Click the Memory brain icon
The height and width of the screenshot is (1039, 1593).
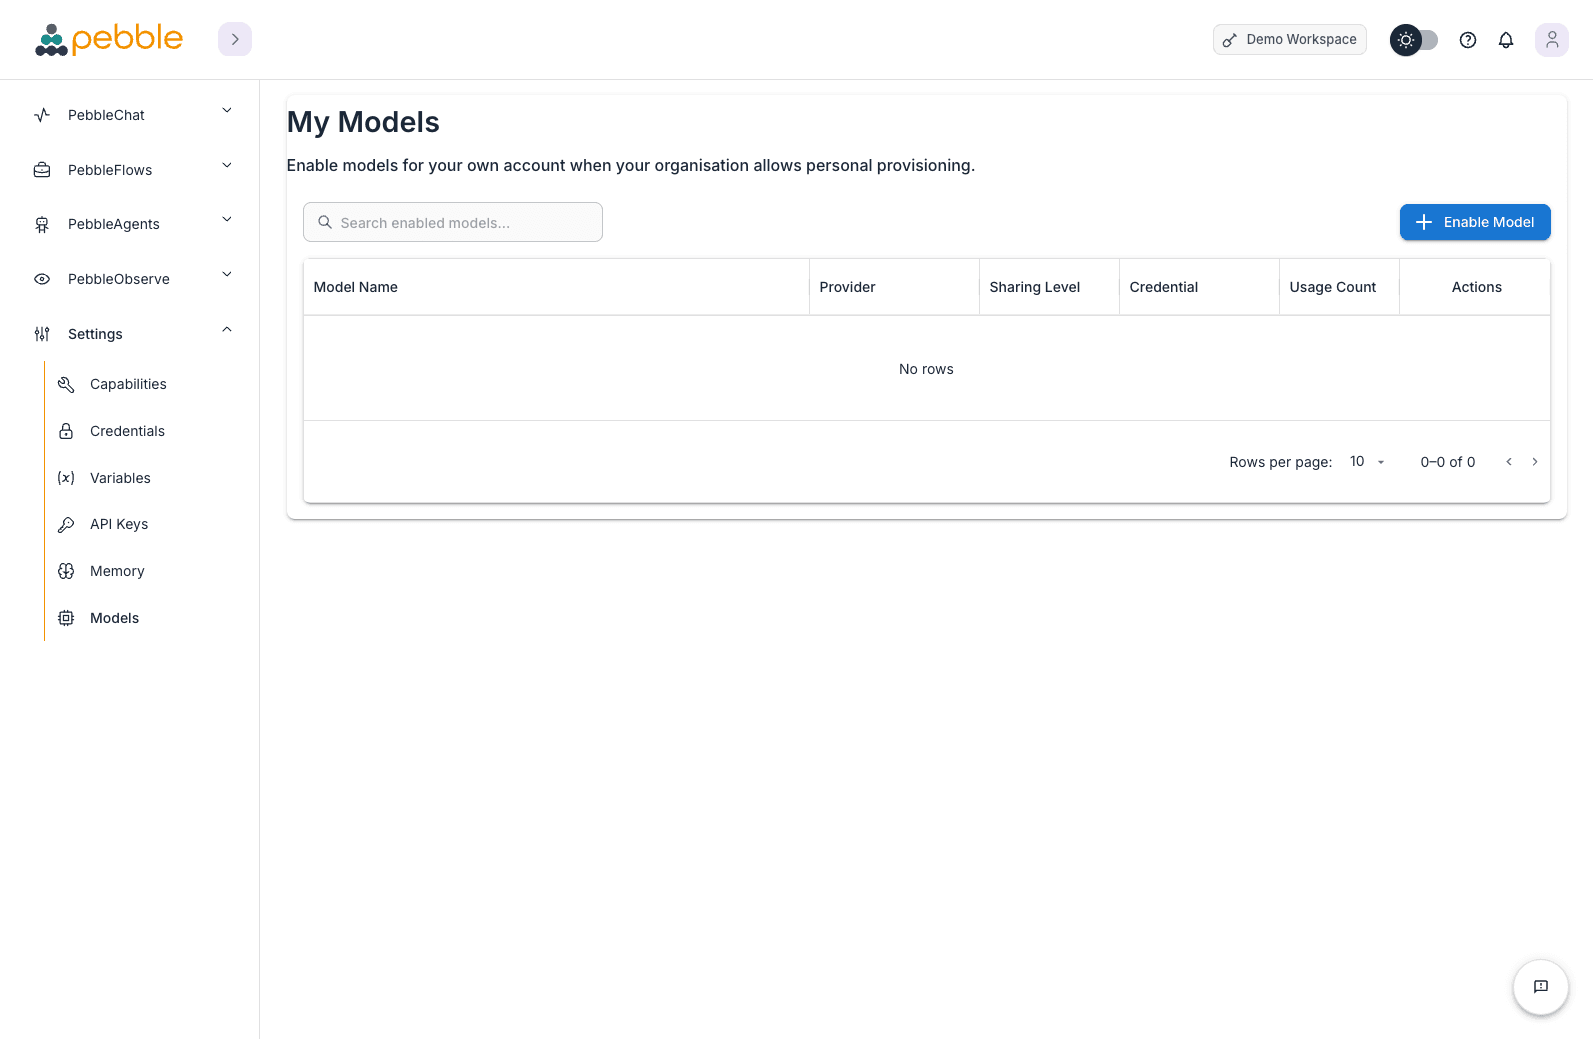pyautogui.click(x=65, y=570)
